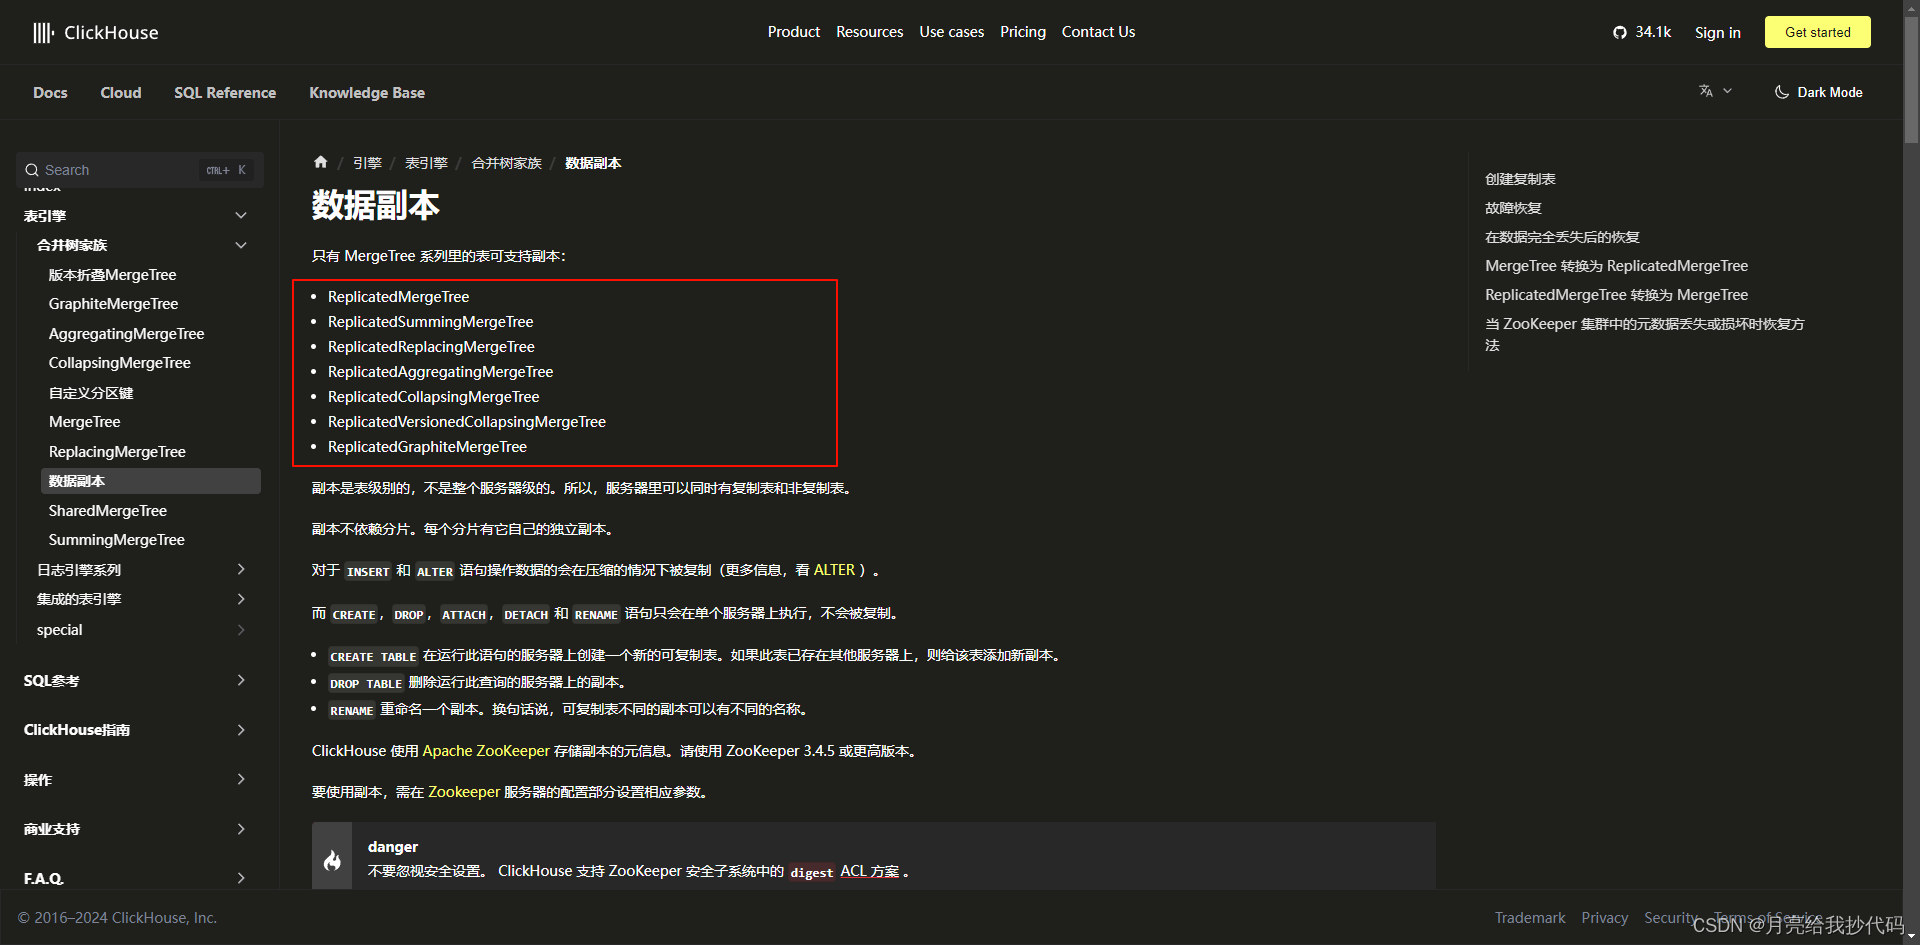This screenshot has height=945, width=1920.
Task: Open the Resources menu
Action: click(869, 32)
